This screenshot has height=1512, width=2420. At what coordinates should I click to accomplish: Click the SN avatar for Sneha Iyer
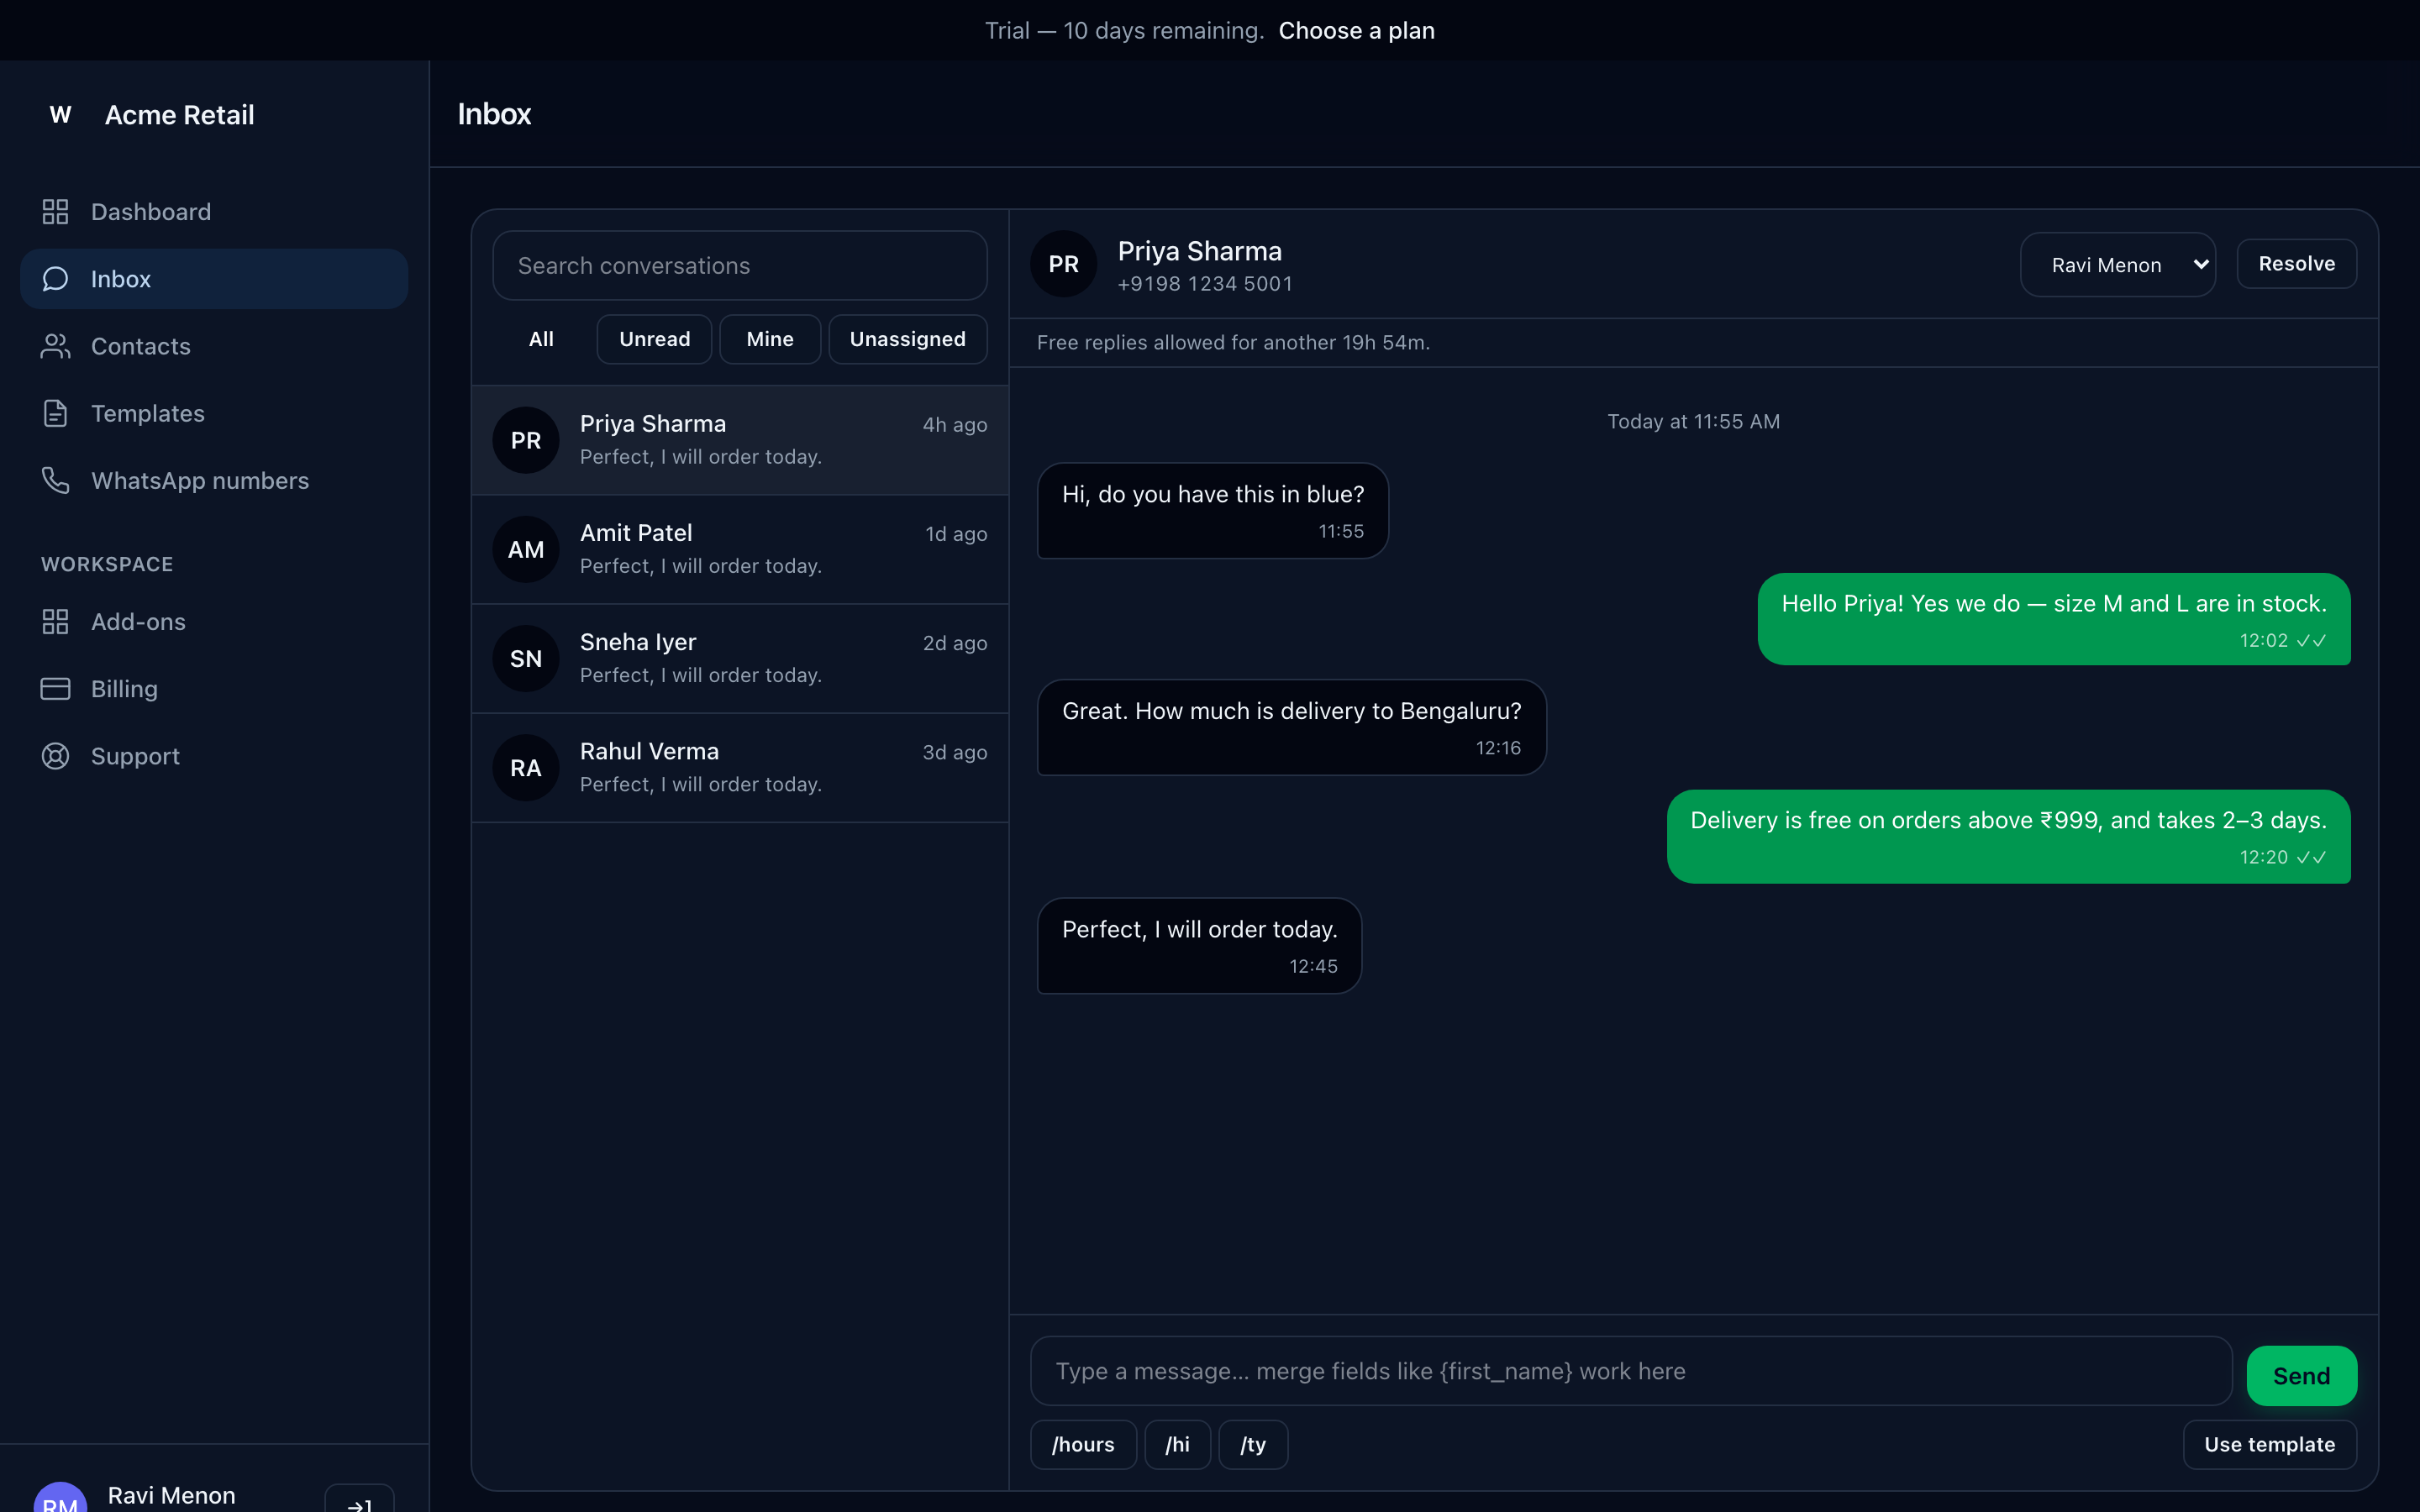click(526, 658)
